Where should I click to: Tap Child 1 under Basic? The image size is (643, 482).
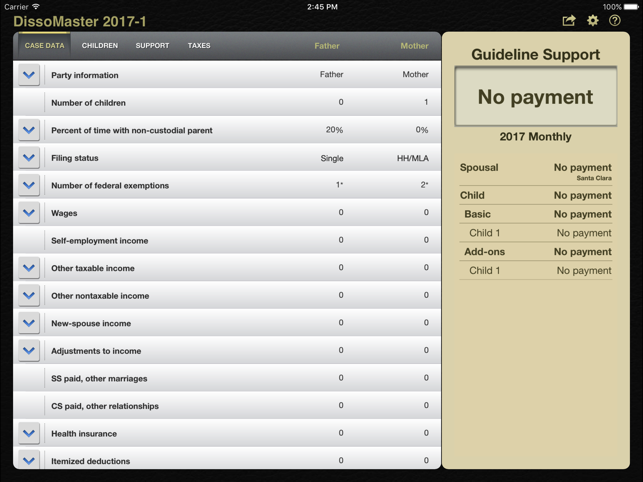coord(536,233)
